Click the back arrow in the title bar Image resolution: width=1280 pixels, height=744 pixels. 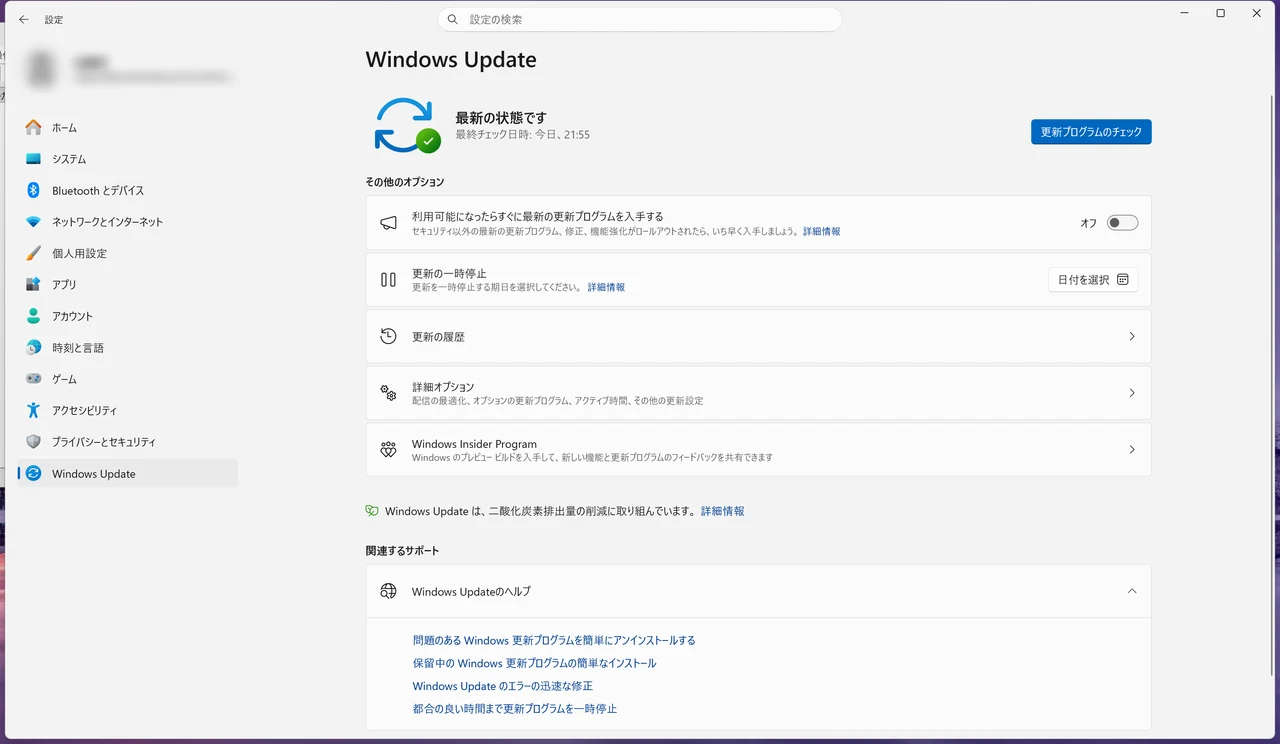point(24,19)
